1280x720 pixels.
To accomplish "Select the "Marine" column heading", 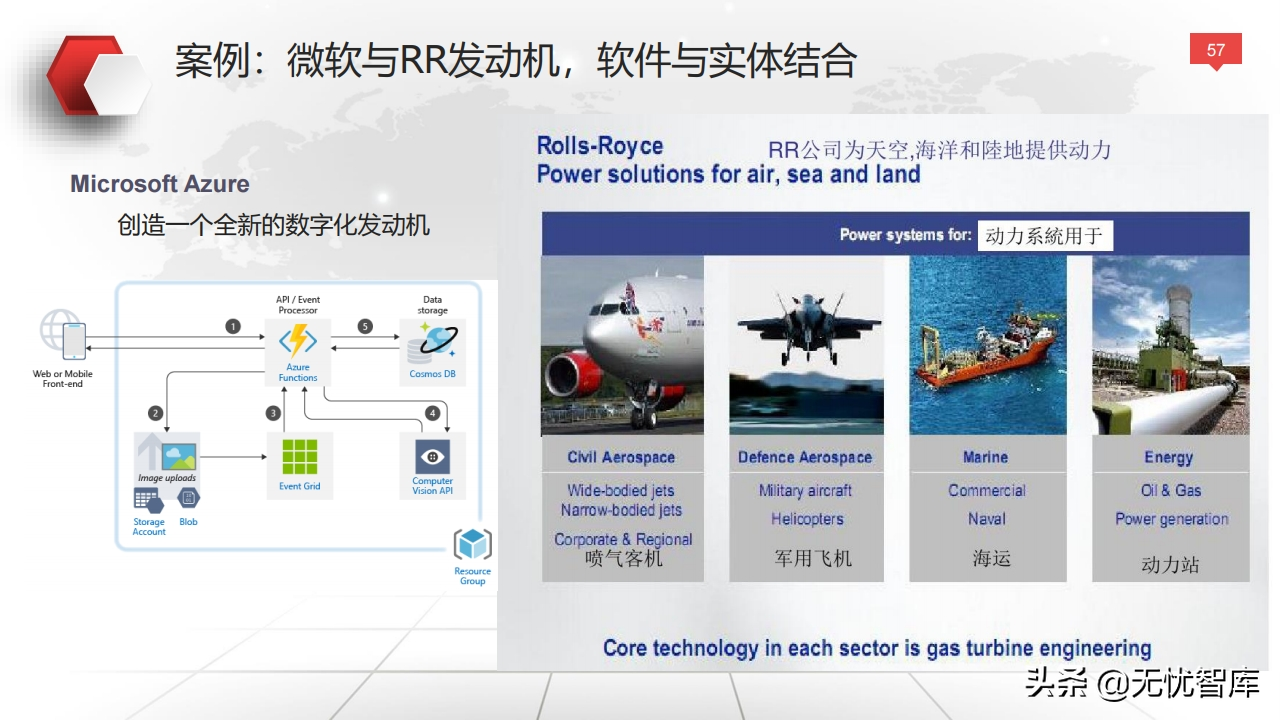I will pos(985,457).
